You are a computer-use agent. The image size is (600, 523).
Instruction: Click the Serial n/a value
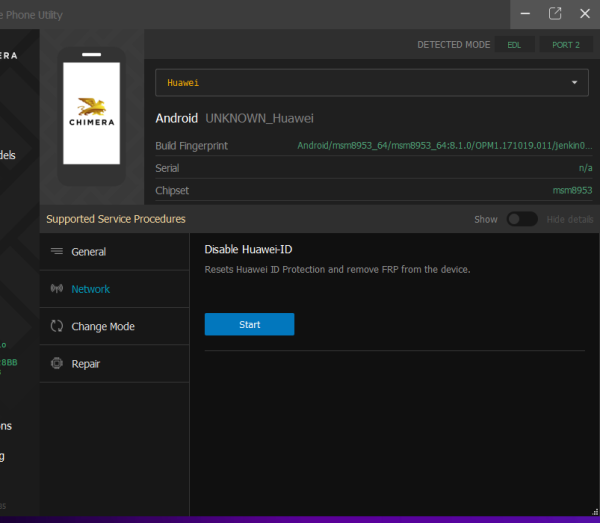click(585, 168)
